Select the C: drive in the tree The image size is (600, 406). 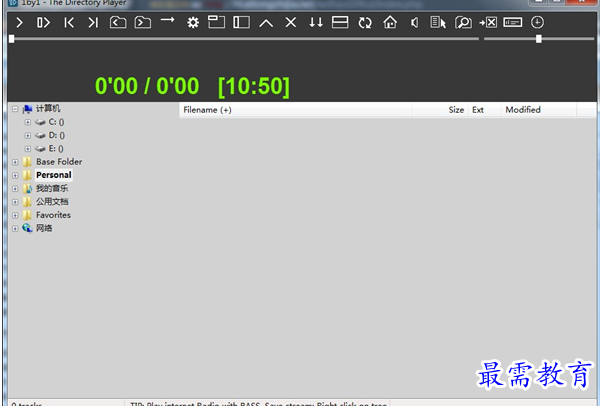coord(56,122)
